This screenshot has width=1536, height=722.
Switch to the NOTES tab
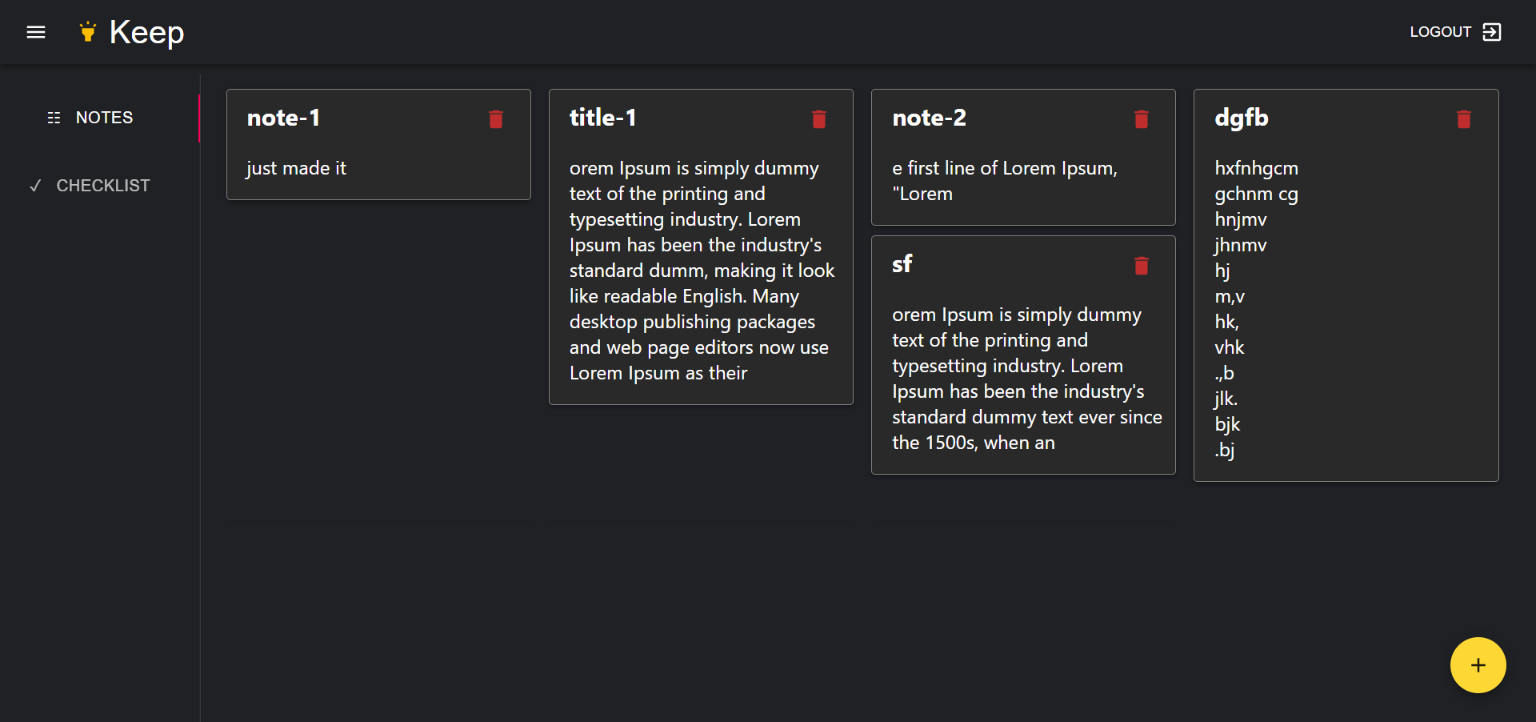pyautogui.click(x=100, y=118)
